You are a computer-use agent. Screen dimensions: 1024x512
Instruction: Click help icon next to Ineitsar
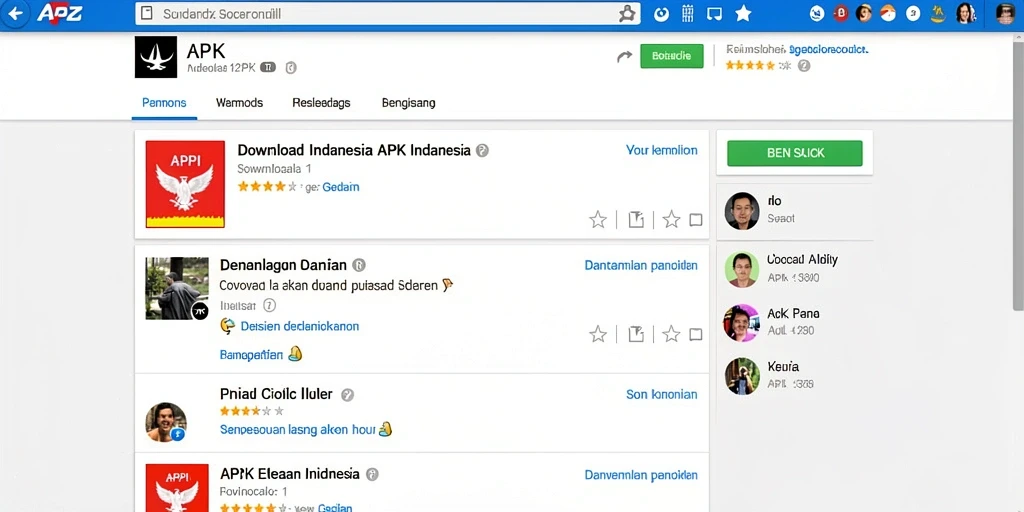269,305
